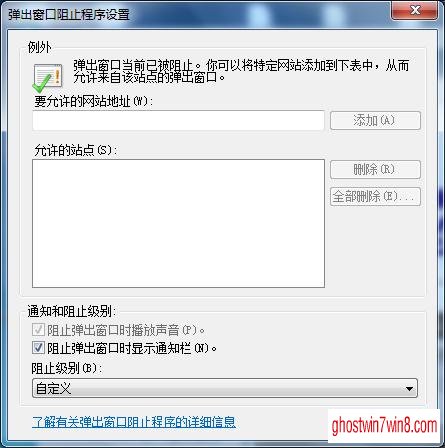Click the 要允许的网站地址(W) label
The height and width of the screenshot is (448, 445).
coord(93,101)
